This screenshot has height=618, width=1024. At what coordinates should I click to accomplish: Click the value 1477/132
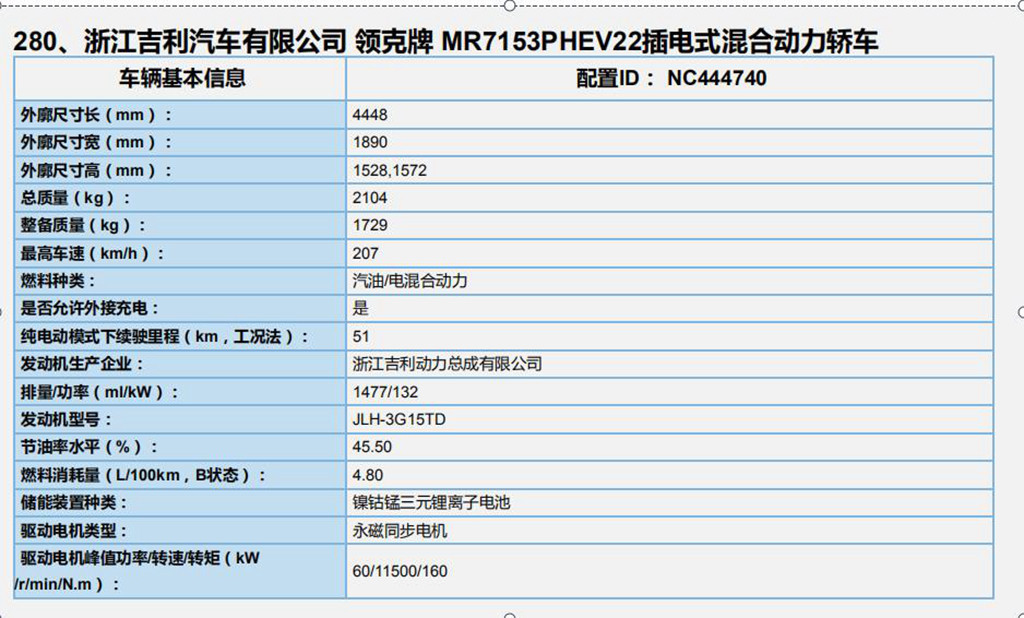tap(385, 392)
